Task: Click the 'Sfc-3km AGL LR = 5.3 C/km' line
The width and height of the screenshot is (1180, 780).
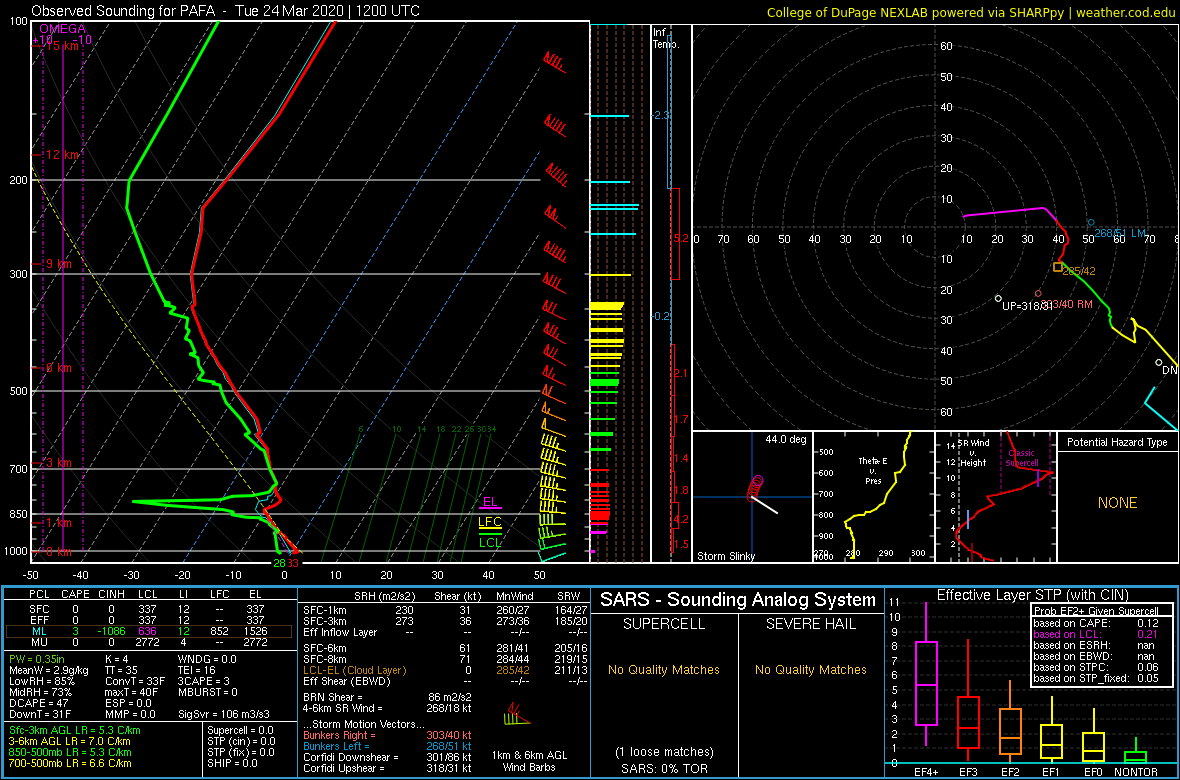Action: point(75,730)
